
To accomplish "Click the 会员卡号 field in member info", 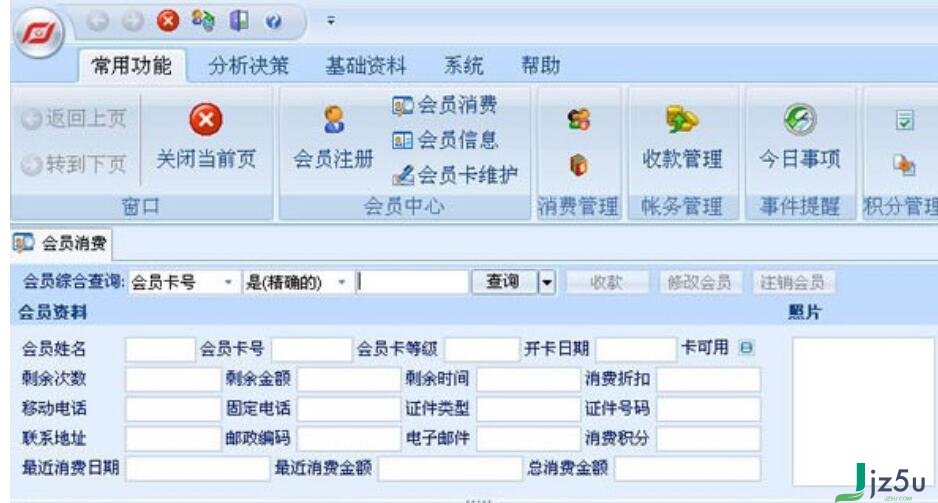I will (311, 349).
